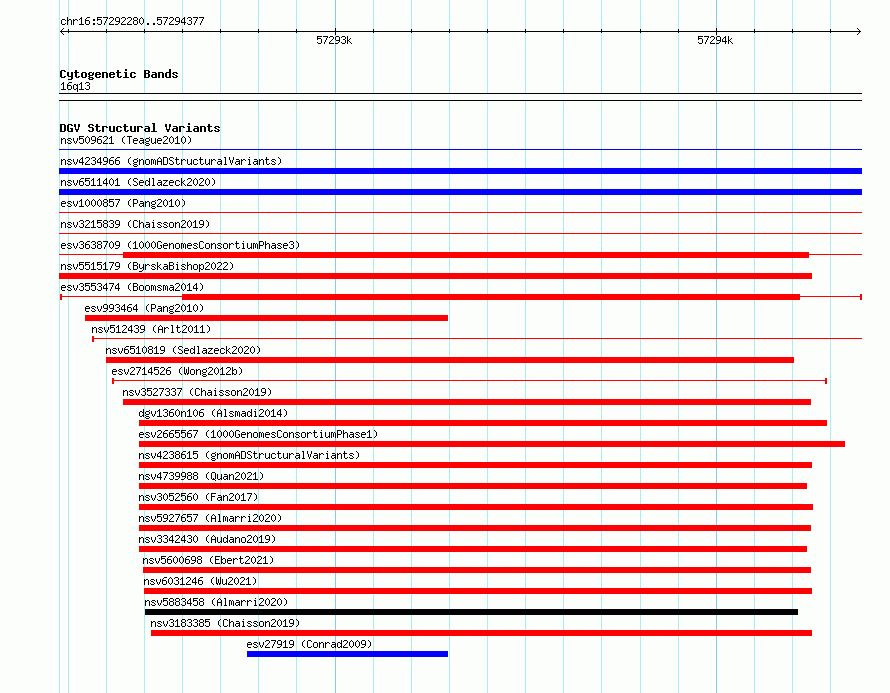The image size is (890, 693).
Task: Click the nsv509621 (Teague2010) variant label
Action: (x=126, y=140)
